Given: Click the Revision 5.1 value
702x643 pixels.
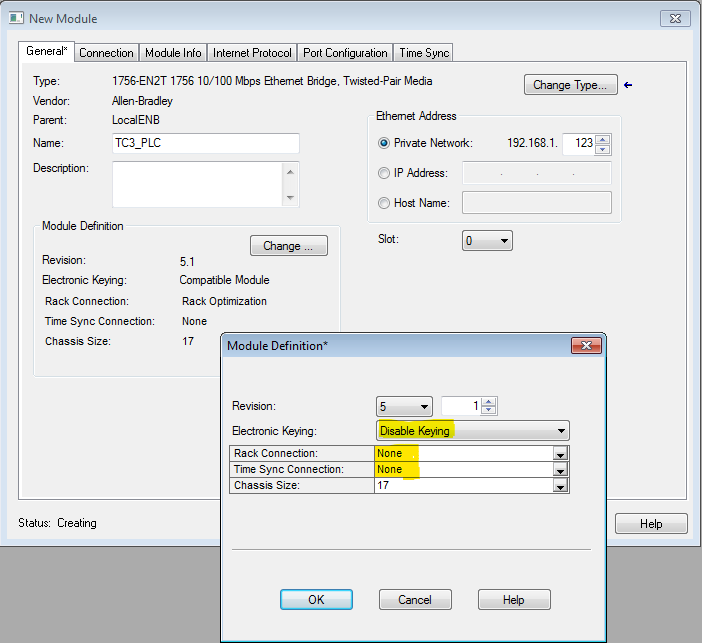Looking at the screenshot, I should (x=187, y=261).
